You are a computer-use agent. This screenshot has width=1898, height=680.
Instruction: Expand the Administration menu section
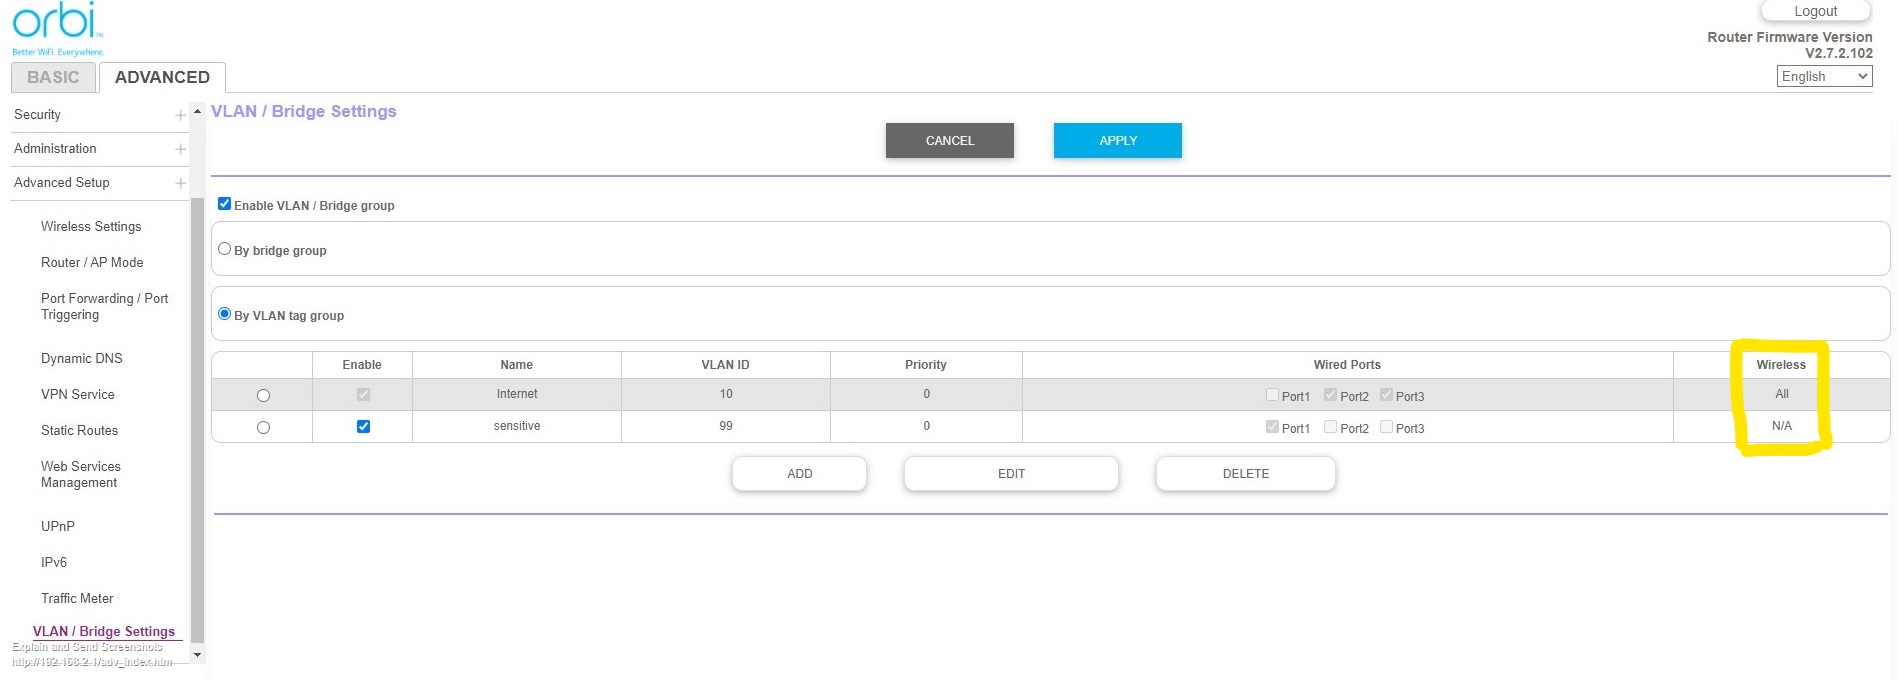(x=180, y=149)
